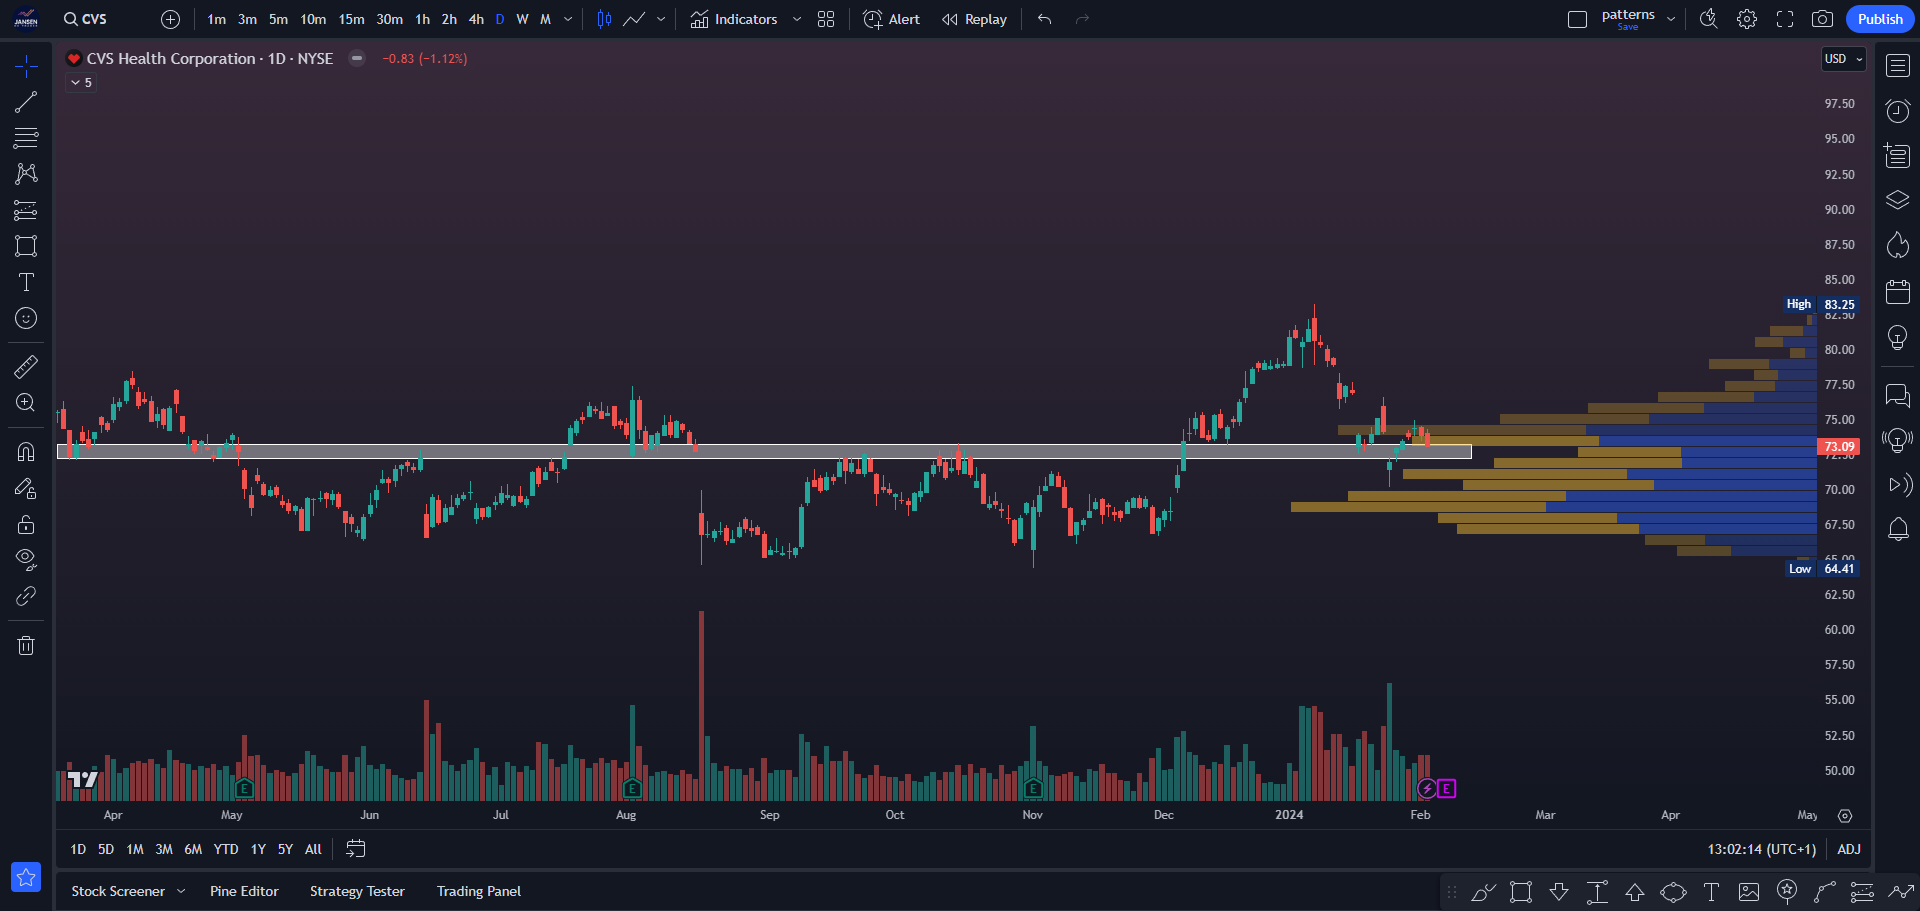Open the quick search icon
Screen dimensions: 1920x911
(x=1709, y=19)
